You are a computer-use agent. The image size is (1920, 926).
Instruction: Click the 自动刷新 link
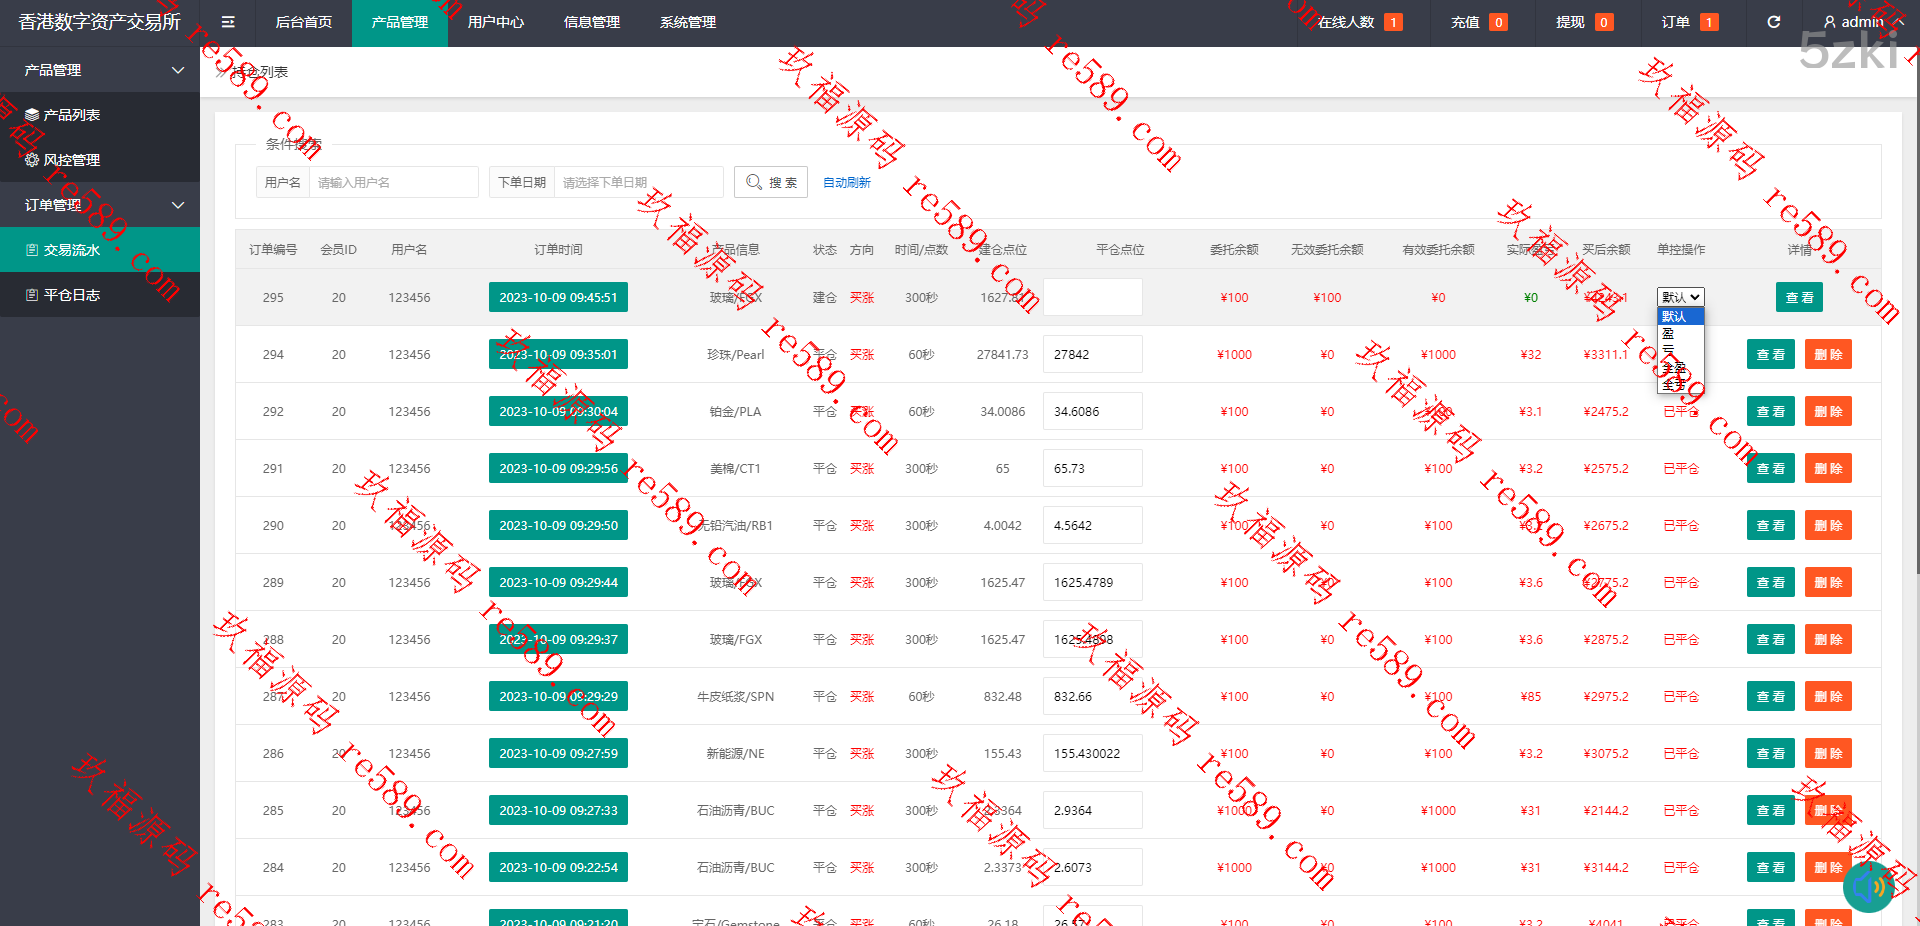pyautogui.click(x=846, y=182)
